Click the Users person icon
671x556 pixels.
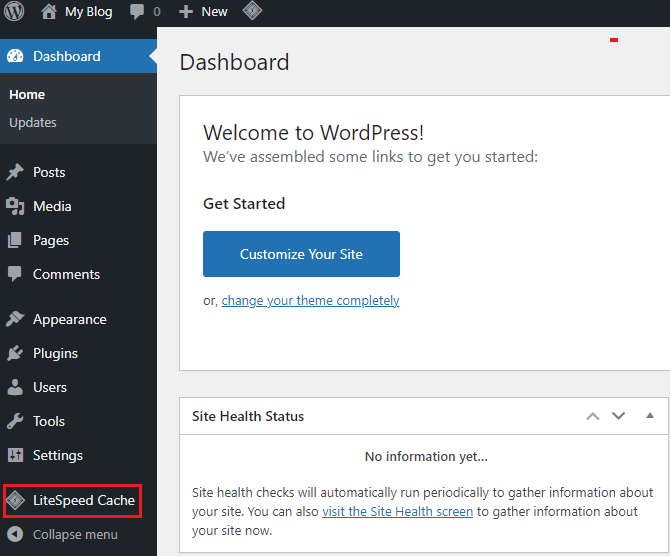point(15,387)
